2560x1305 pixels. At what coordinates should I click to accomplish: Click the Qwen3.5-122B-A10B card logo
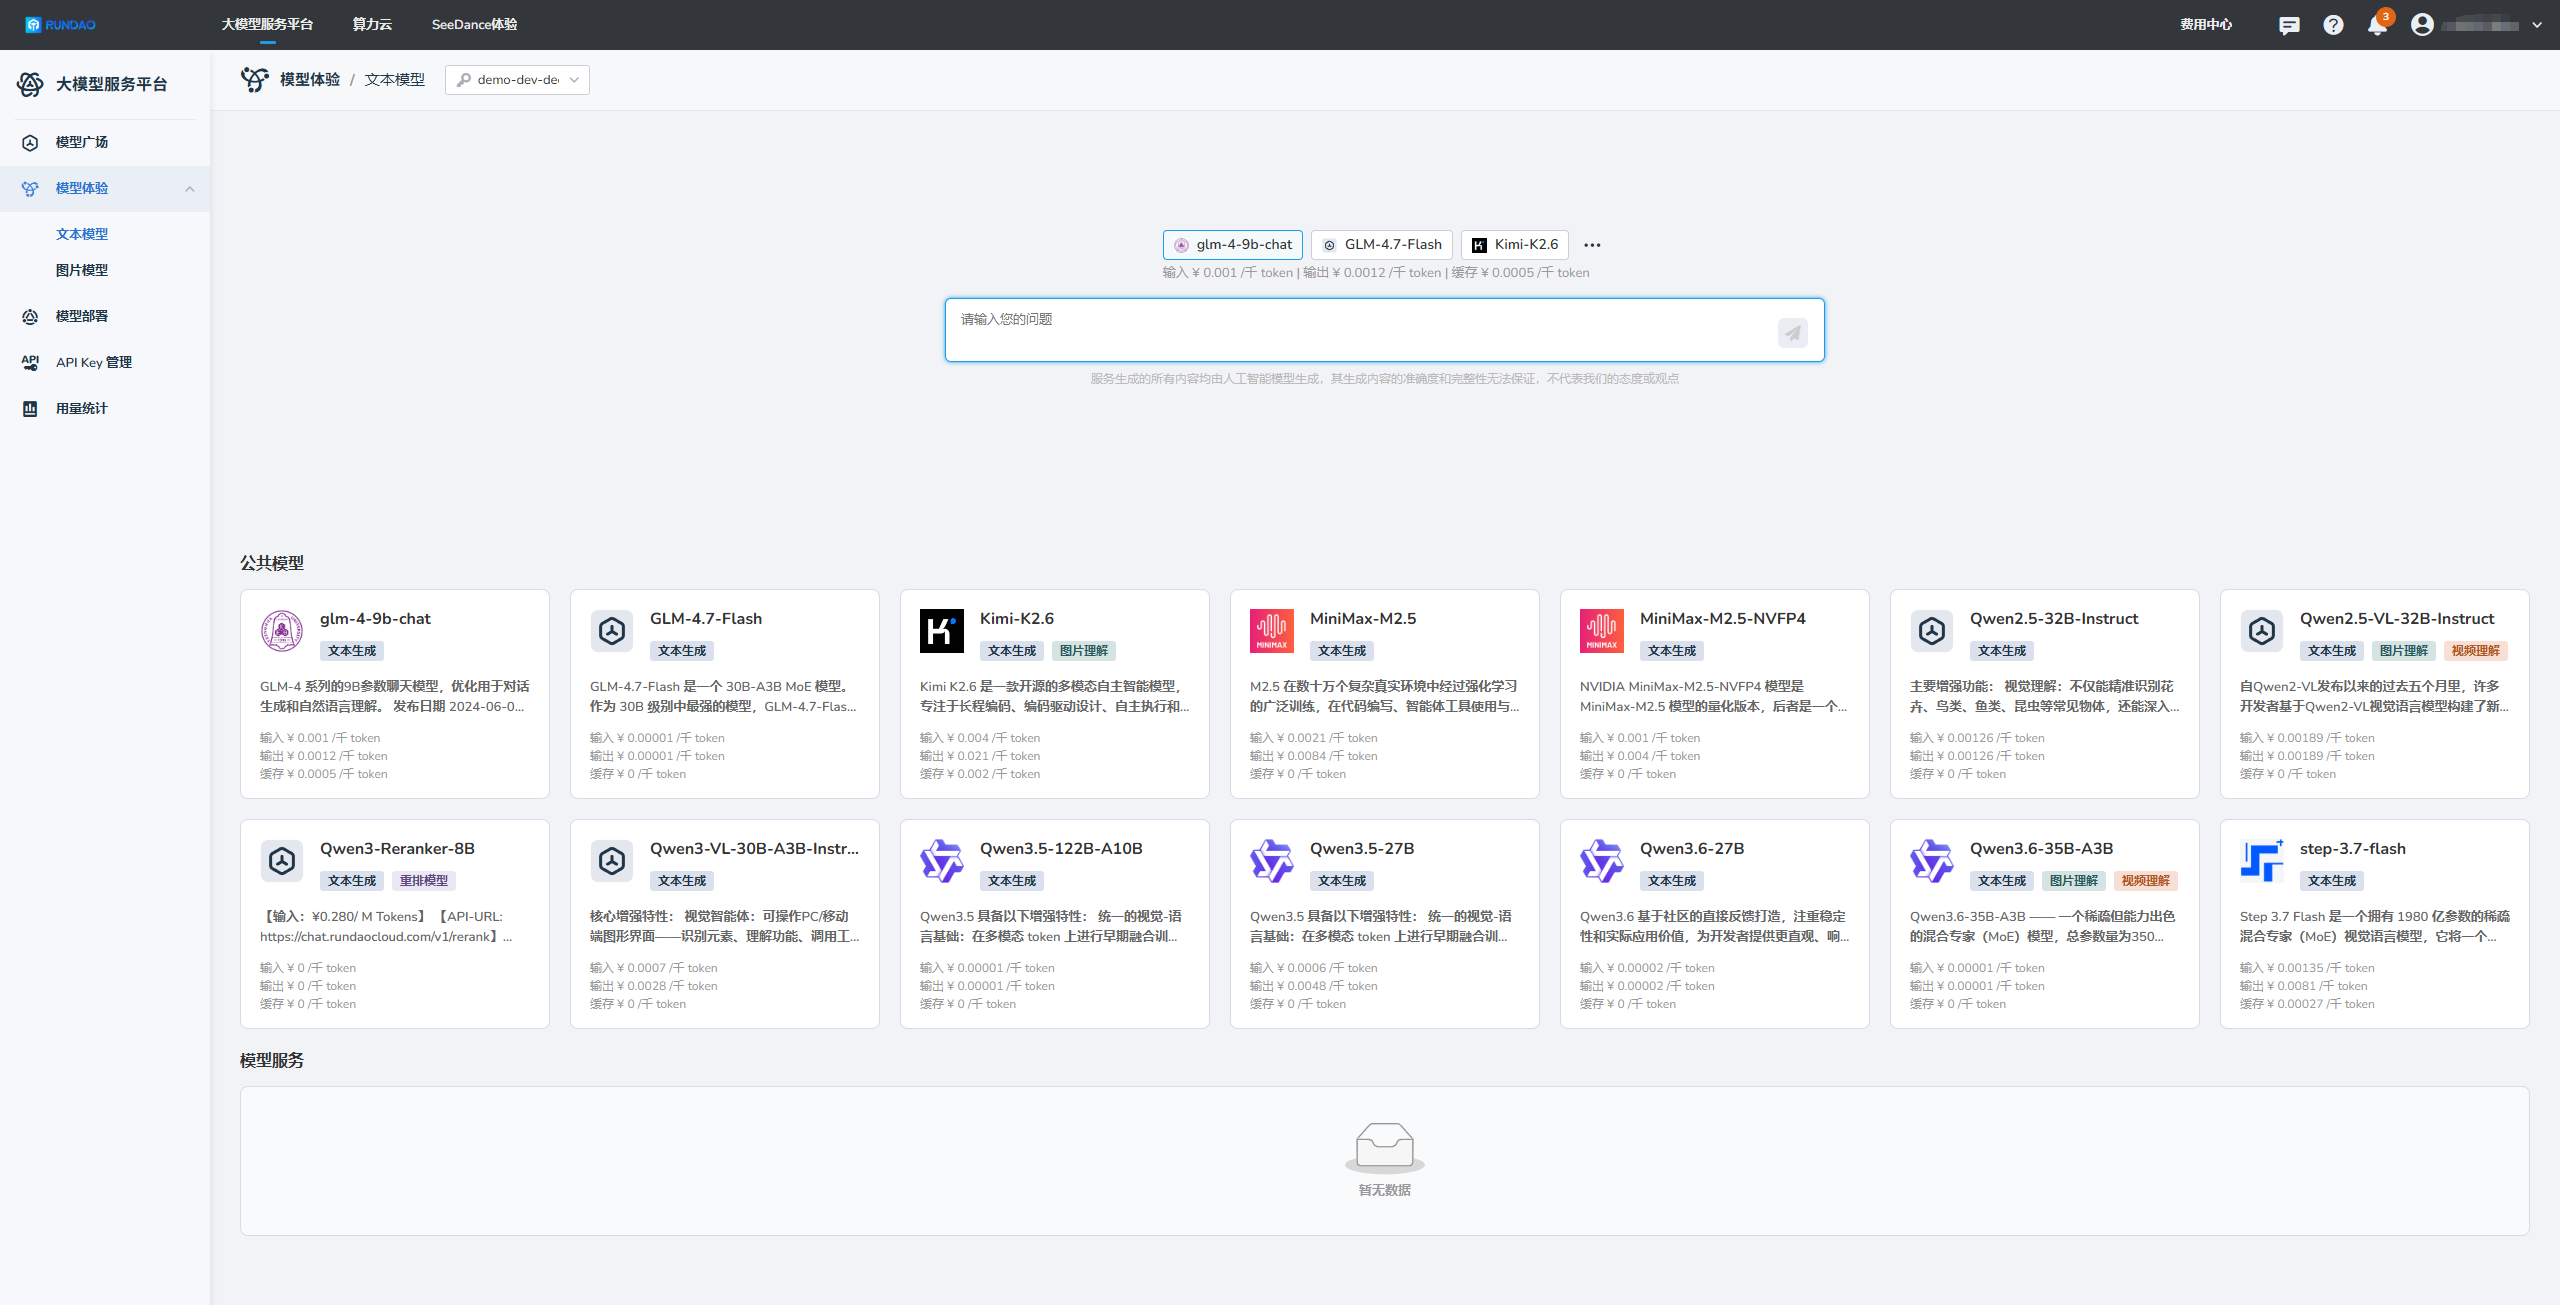(942, 861)
